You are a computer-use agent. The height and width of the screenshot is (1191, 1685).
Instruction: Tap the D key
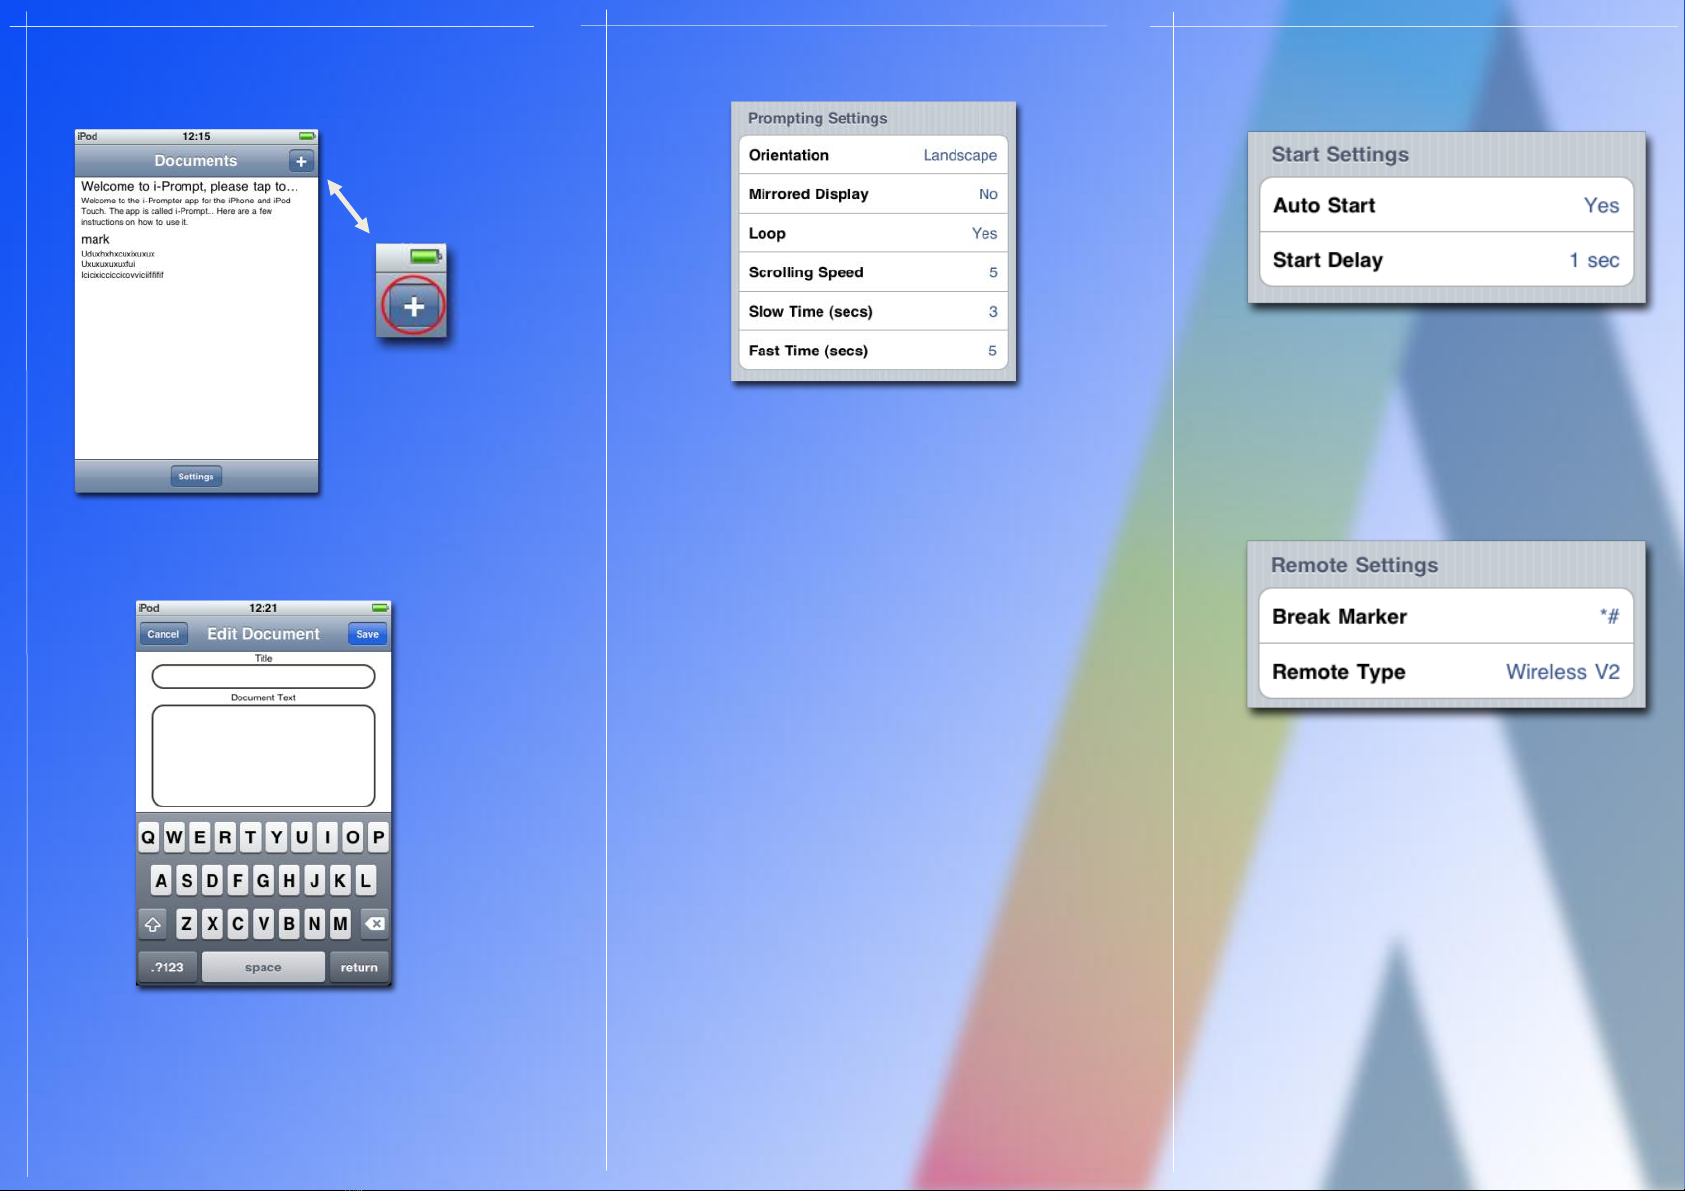(x=212, y=881)
